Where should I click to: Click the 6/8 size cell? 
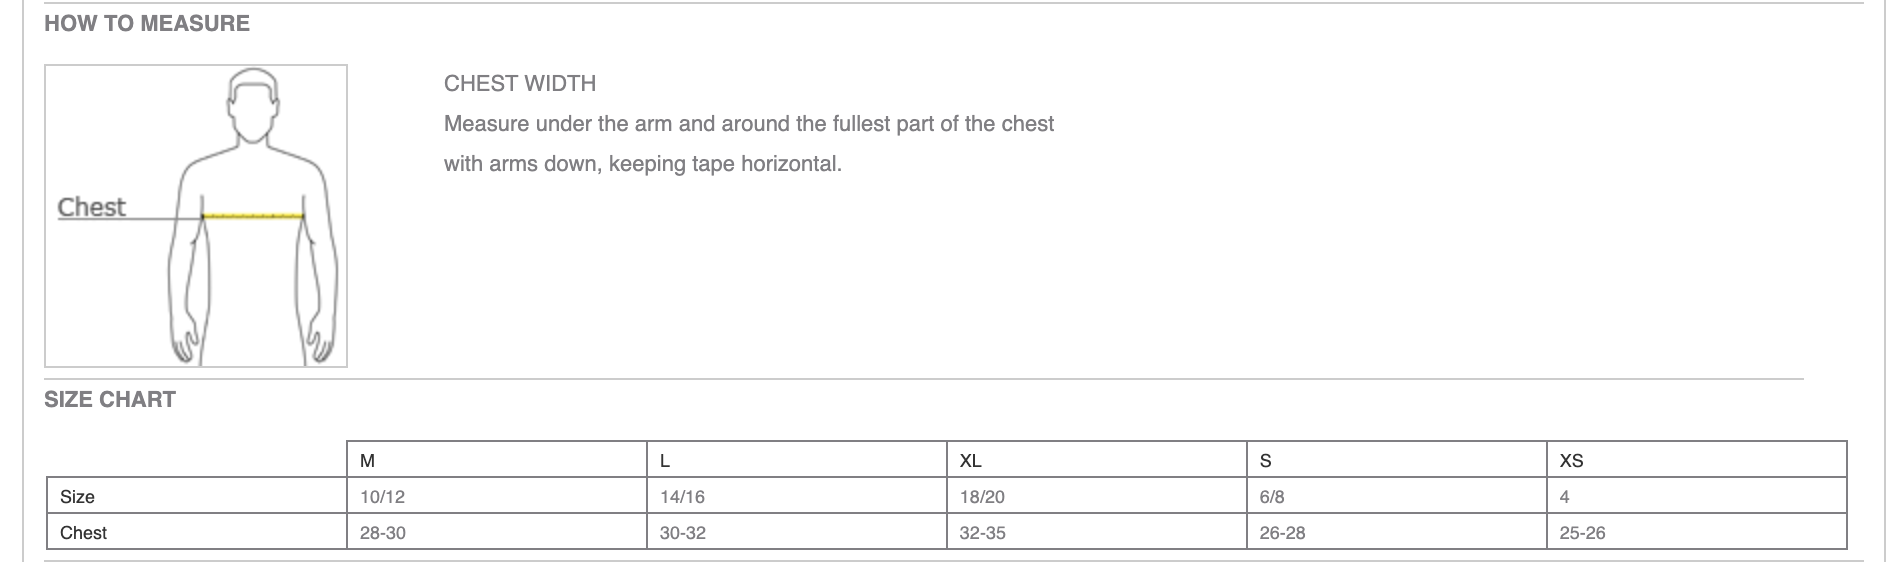click(1272, 497)
